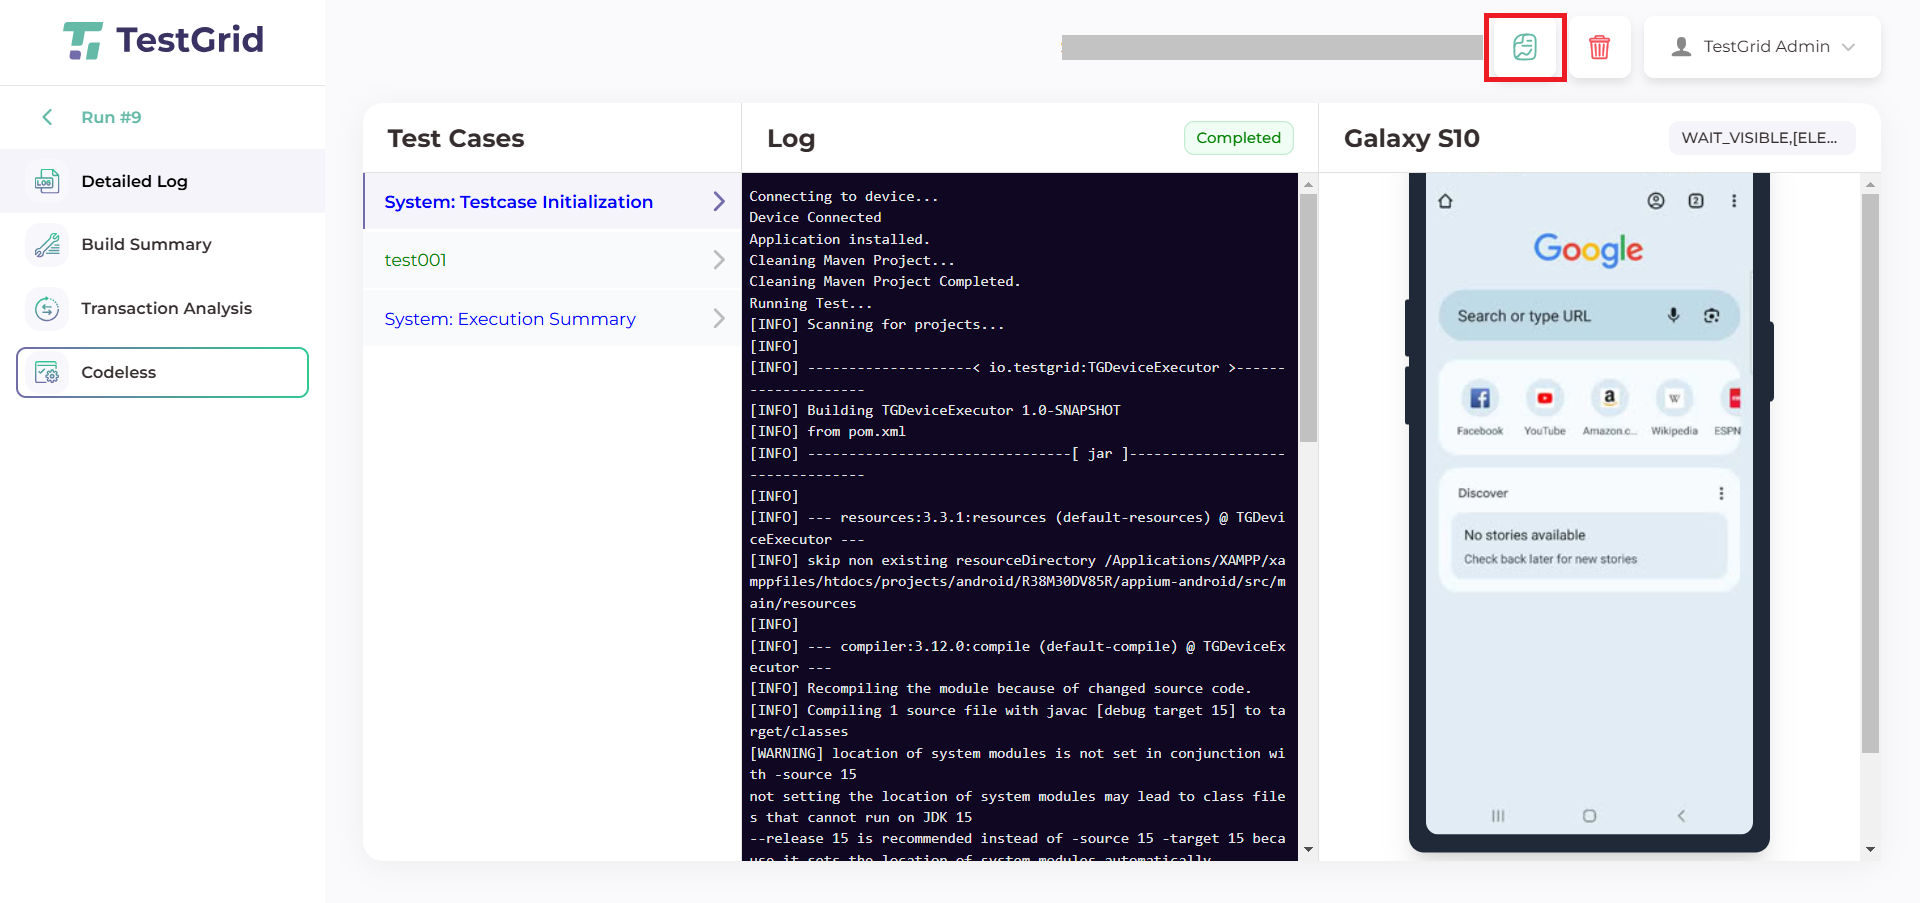This screenshot has height=903, width=1920.
Task: Click the green report icon in header
Action: (x=1524, y=47)
